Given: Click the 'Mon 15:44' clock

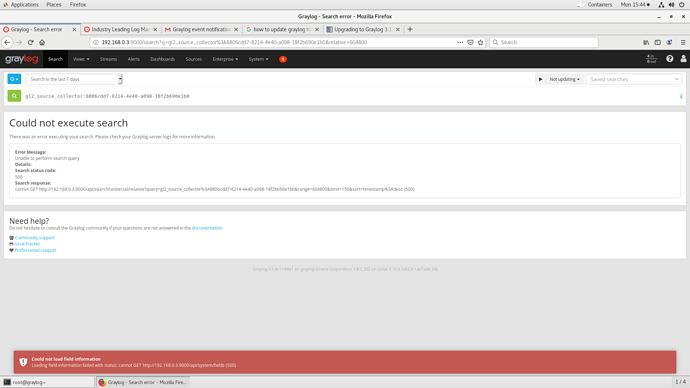Looking at the screenshot, I should click(x=635, y=4).
